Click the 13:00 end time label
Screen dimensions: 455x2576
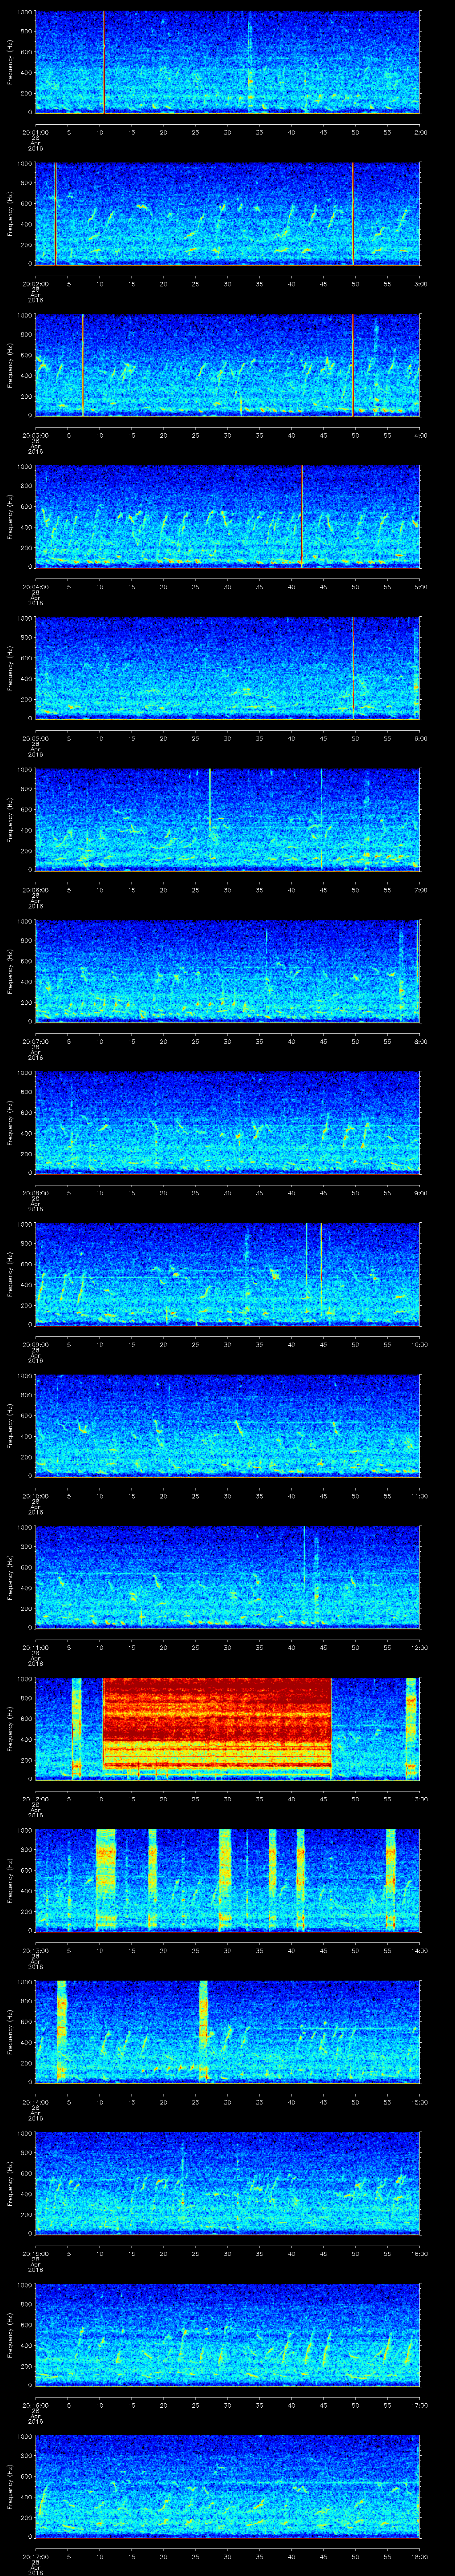click(420, 1799)
